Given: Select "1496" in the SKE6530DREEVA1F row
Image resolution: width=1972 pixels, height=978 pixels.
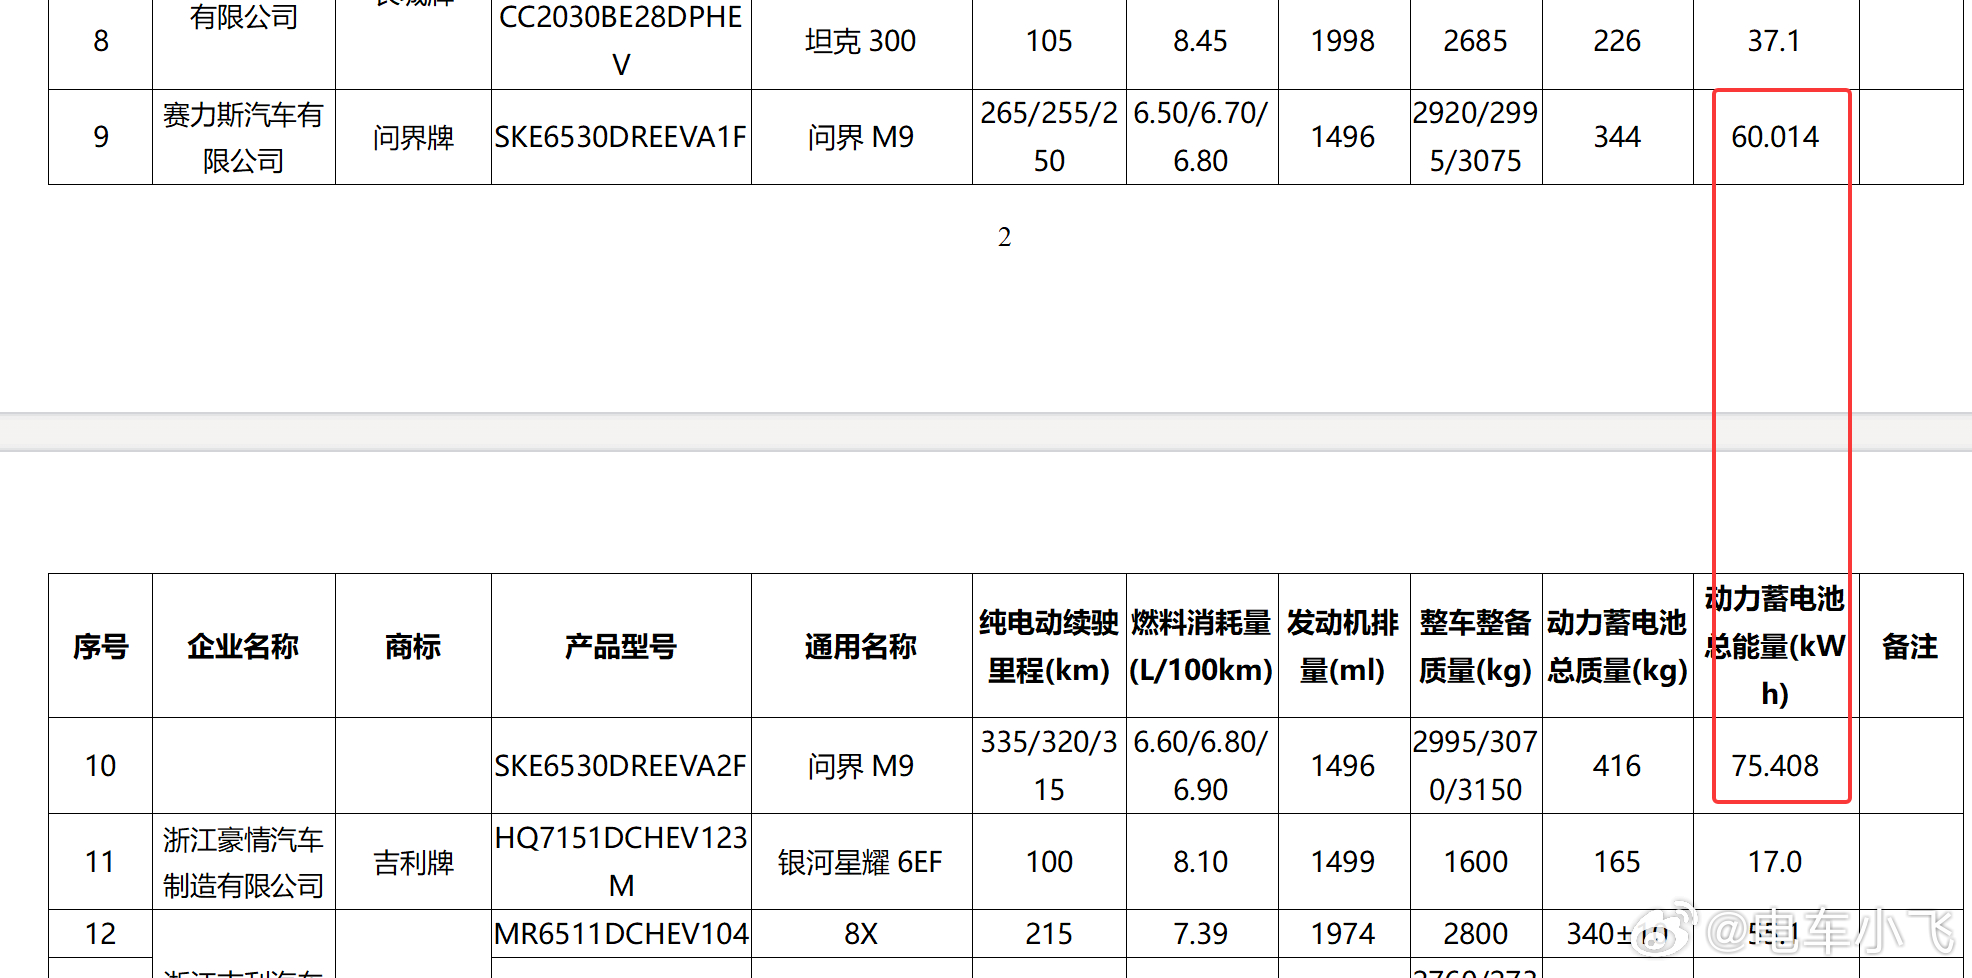Looking at the screenshot, I should [1343, 137].
